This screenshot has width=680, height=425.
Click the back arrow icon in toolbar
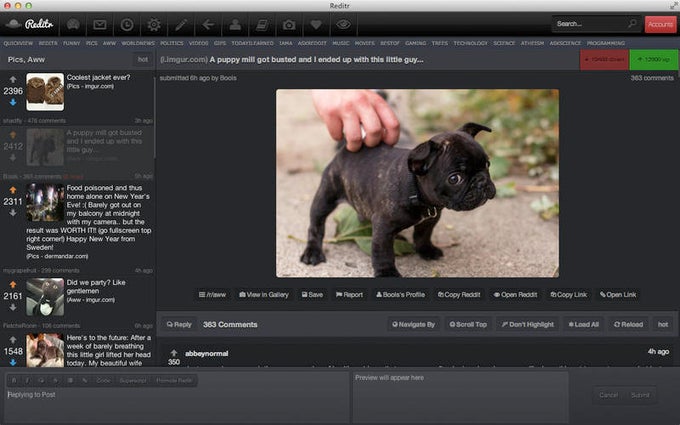tap(208, 24)
